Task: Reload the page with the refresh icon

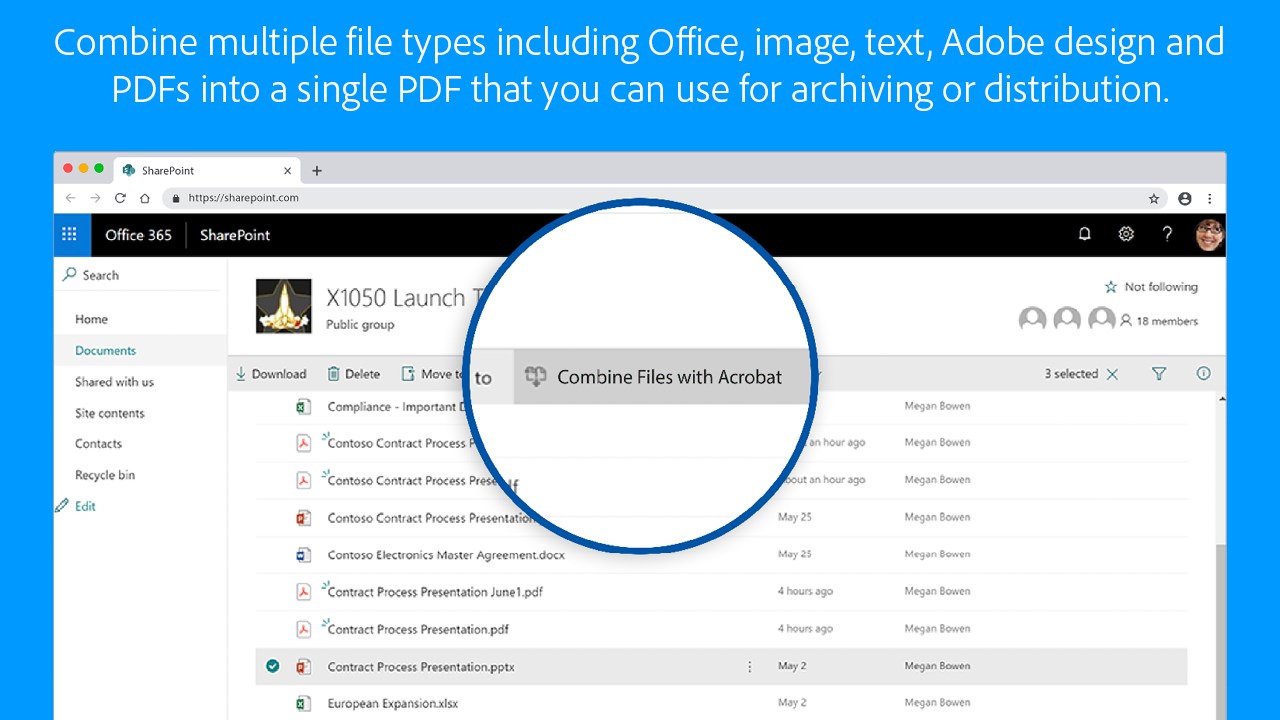Action: pyautogui.click(x=120, y=198)
